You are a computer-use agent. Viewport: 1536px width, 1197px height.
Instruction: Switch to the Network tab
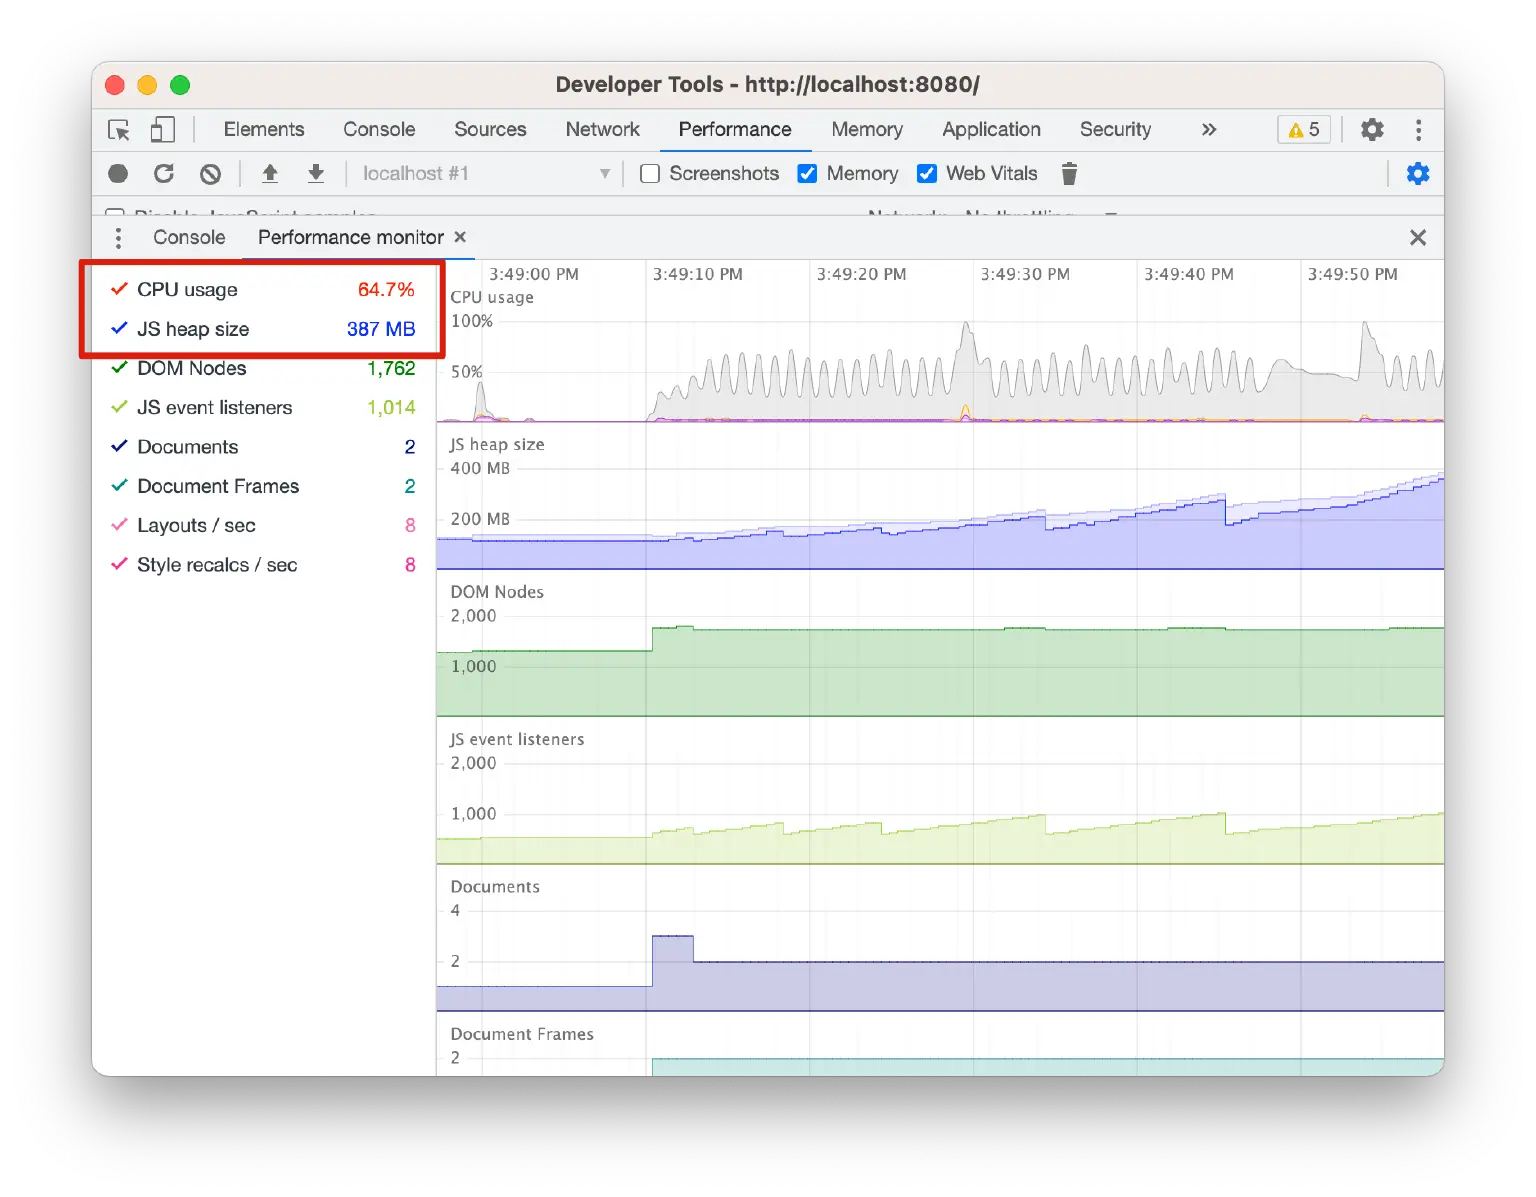coord(602,130)
